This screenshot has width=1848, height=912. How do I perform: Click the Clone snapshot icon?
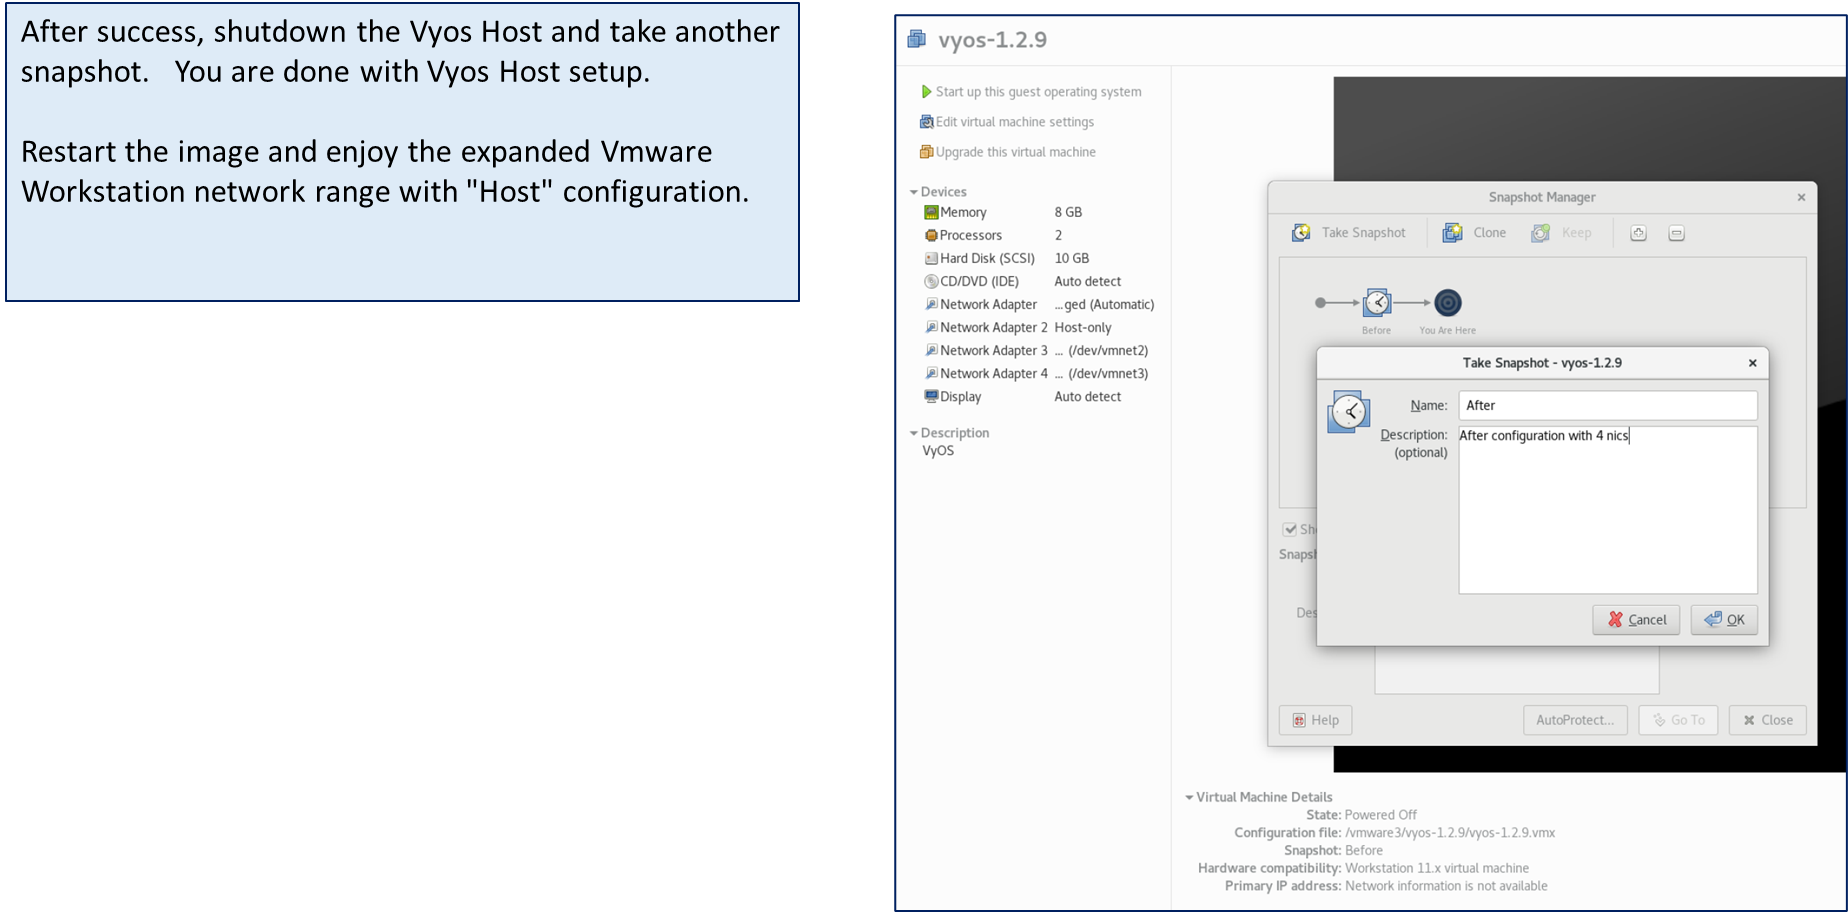(x=1452, y=233)
